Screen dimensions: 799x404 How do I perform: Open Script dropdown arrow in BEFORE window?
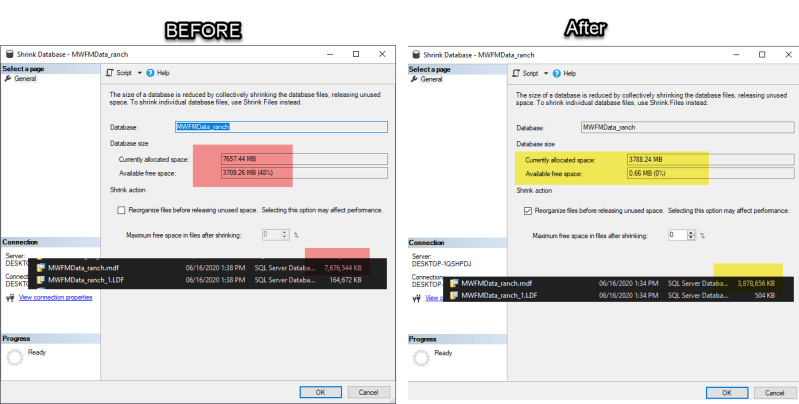[x=140, y=73]
